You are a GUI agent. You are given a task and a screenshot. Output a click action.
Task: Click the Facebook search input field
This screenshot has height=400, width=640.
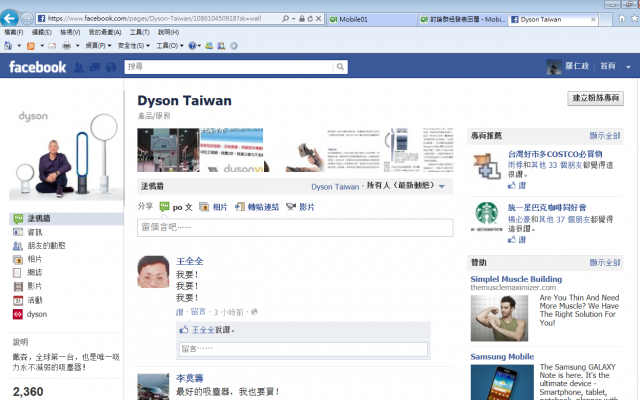(x=229, y=67)
